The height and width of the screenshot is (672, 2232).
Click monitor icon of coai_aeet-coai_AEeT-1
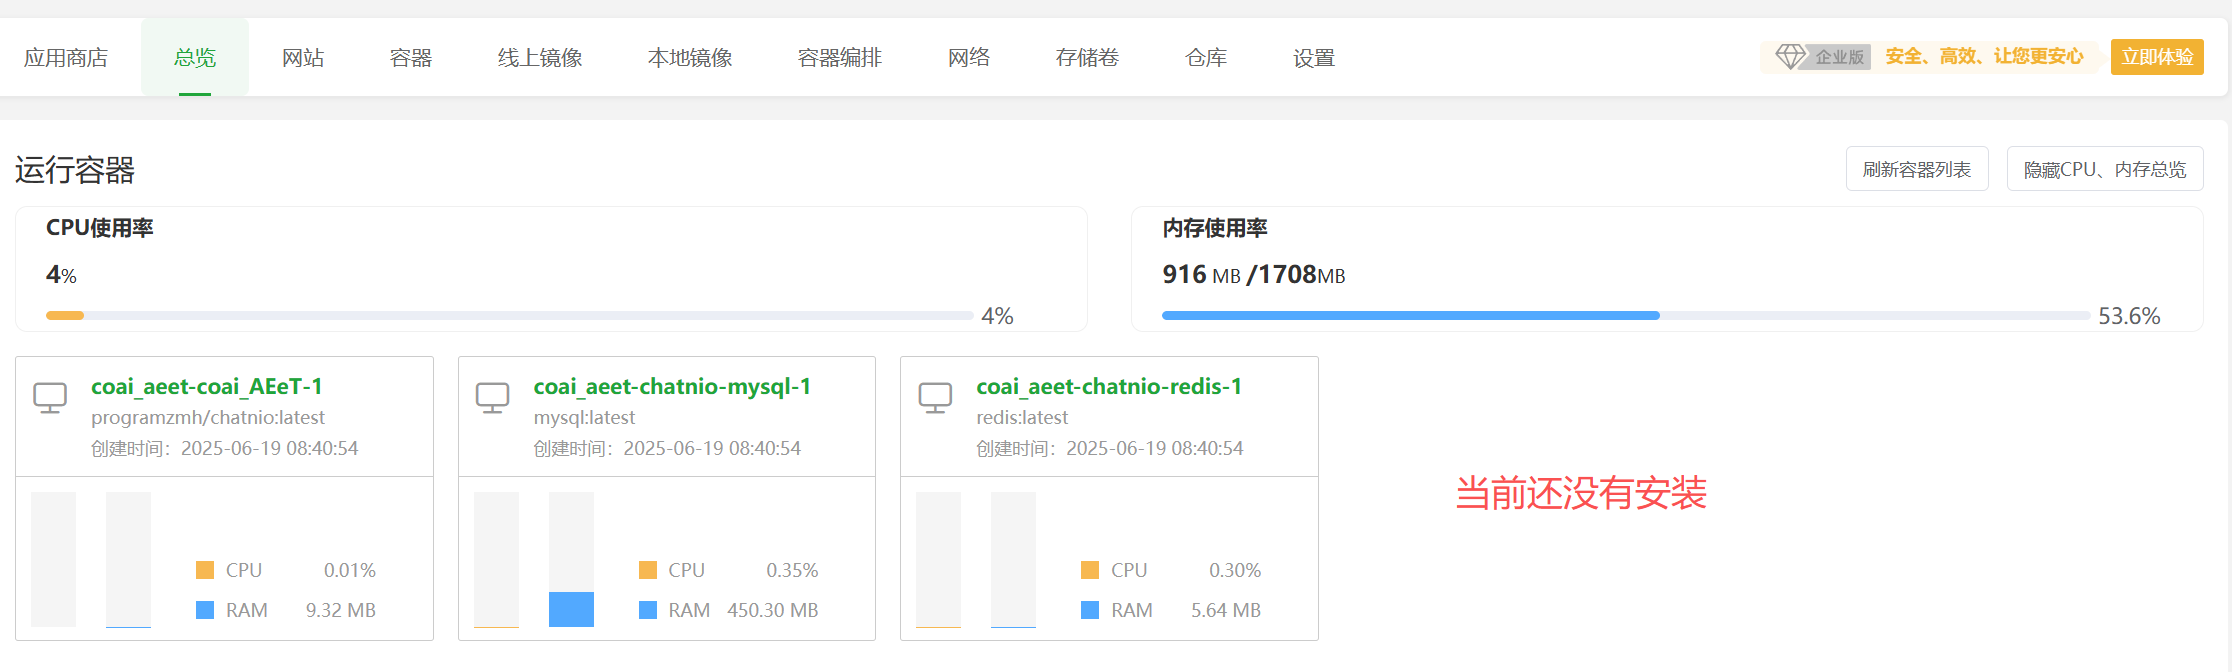50,398
